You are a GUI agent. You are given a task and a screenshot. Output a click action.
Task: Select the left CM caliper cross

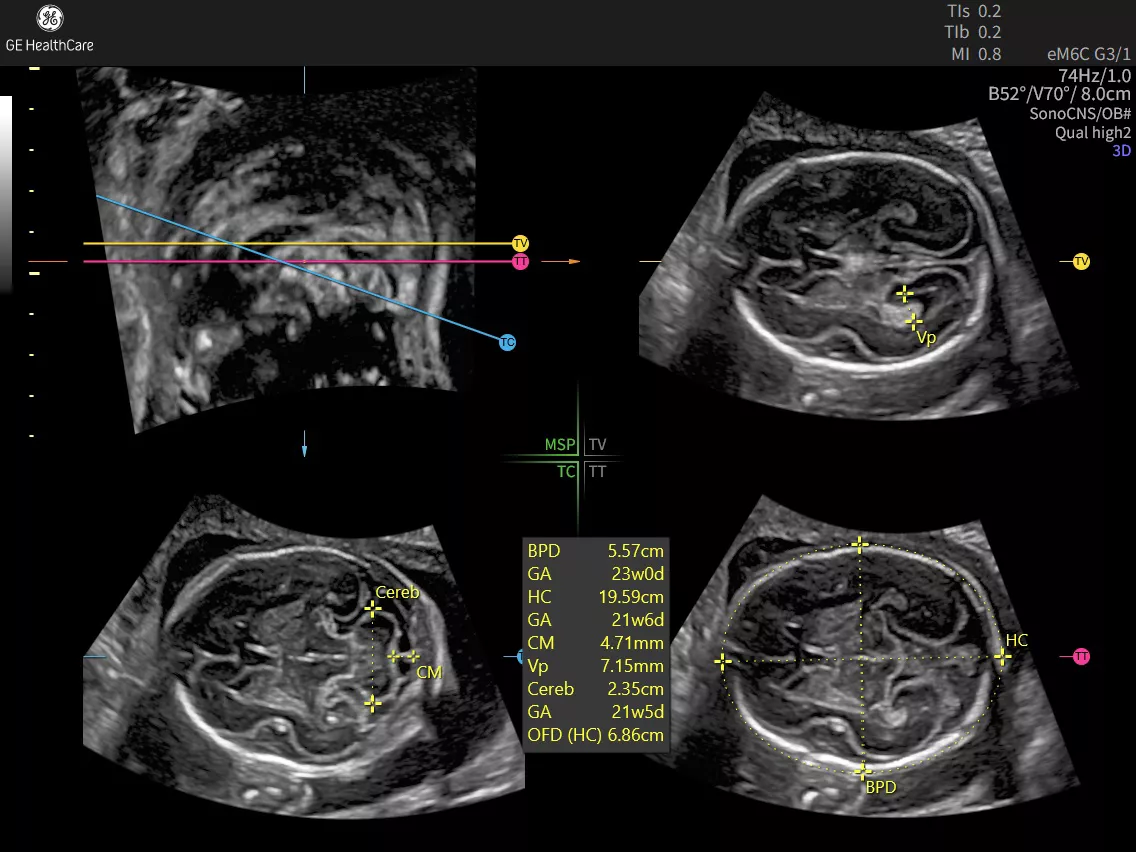[x=393, y=656]
